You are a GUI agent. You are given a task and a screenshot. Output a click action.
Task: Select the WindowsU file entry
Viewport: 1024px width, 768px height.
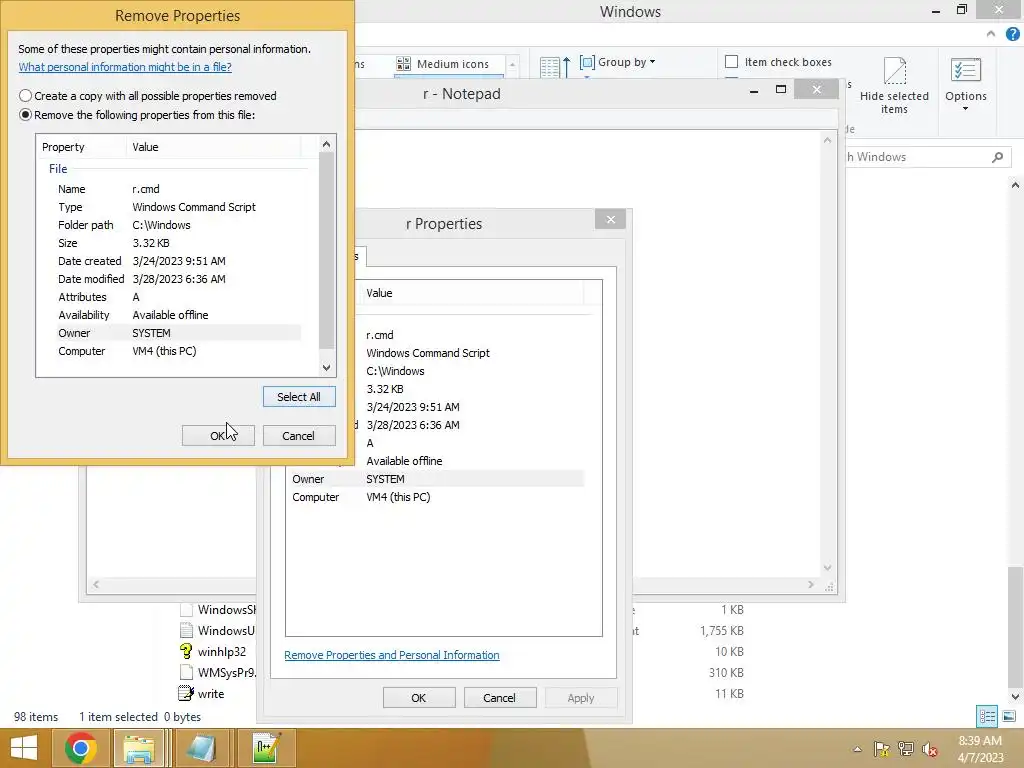point(217,631)
